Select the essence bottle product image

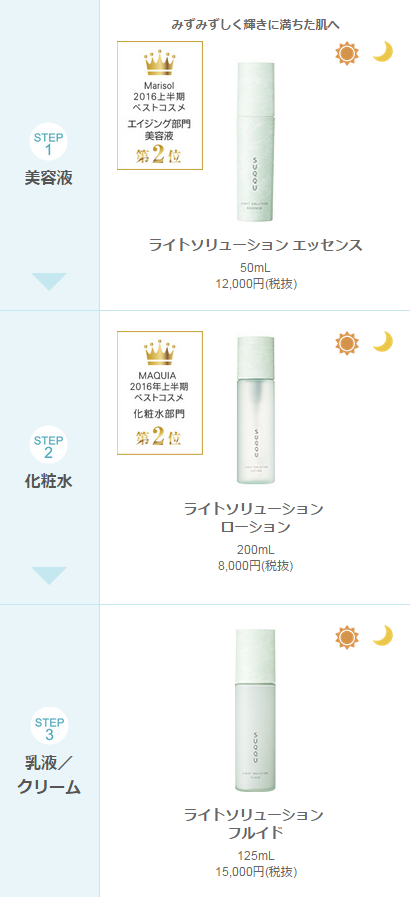(x=256, y=134)
